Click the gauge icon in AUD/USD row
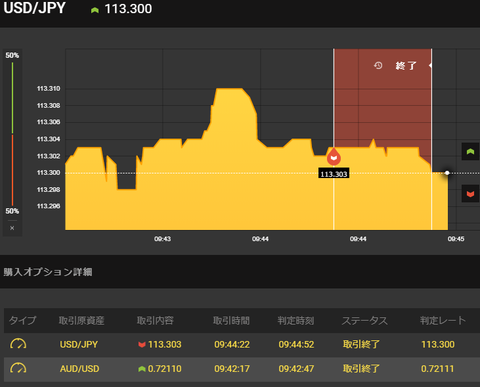480x387 pixels. (x=18, y=368)
